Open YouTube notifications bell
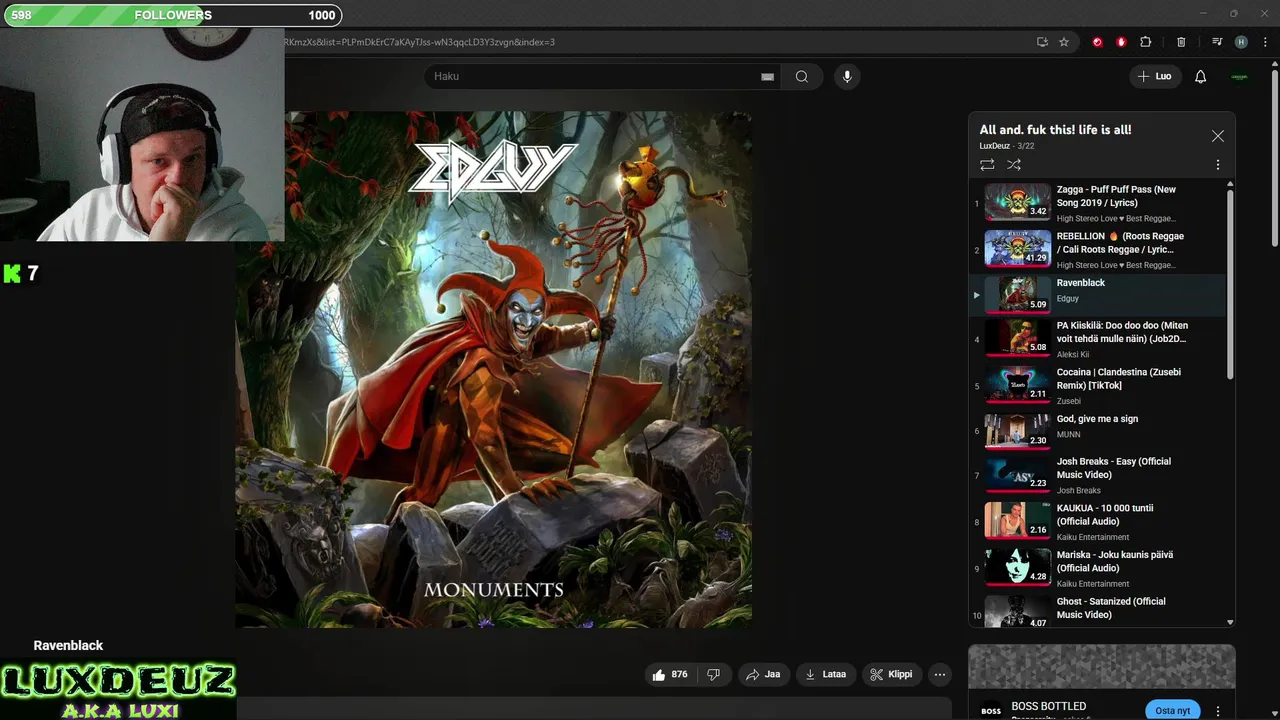Screen dimensions: 1280x720 pos(1201,76)
